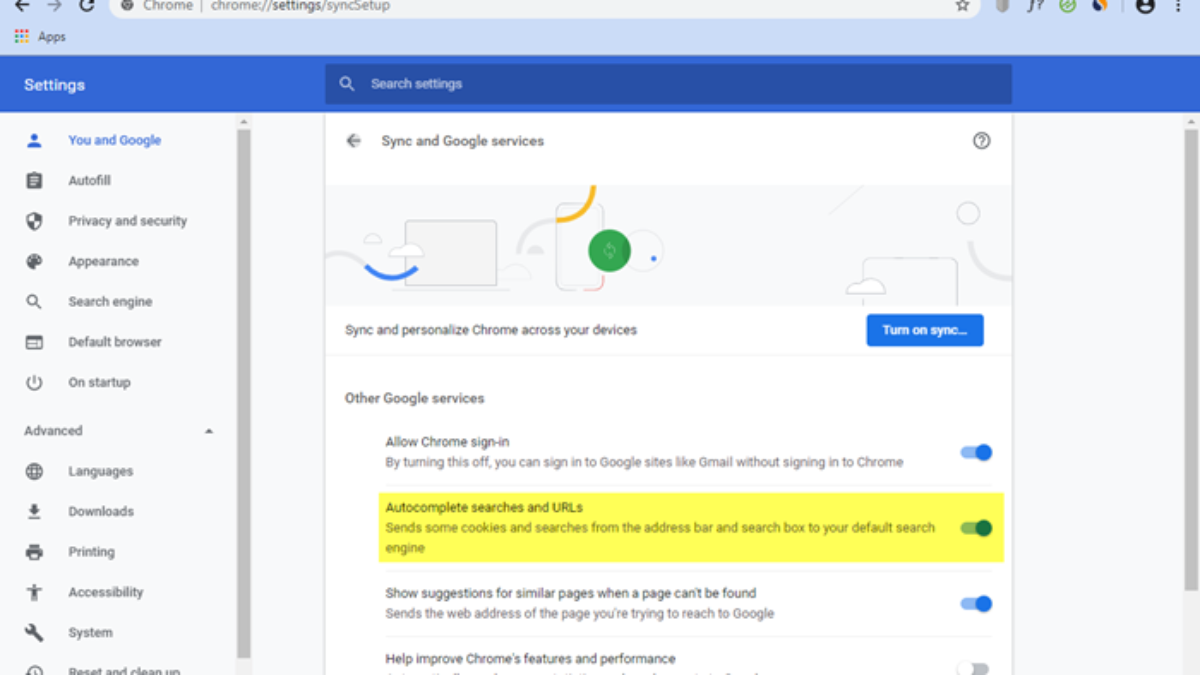Click the sidebar vertical scrollbar
Viewport: 1200px width, 675px height.
(x=243, y=393)
